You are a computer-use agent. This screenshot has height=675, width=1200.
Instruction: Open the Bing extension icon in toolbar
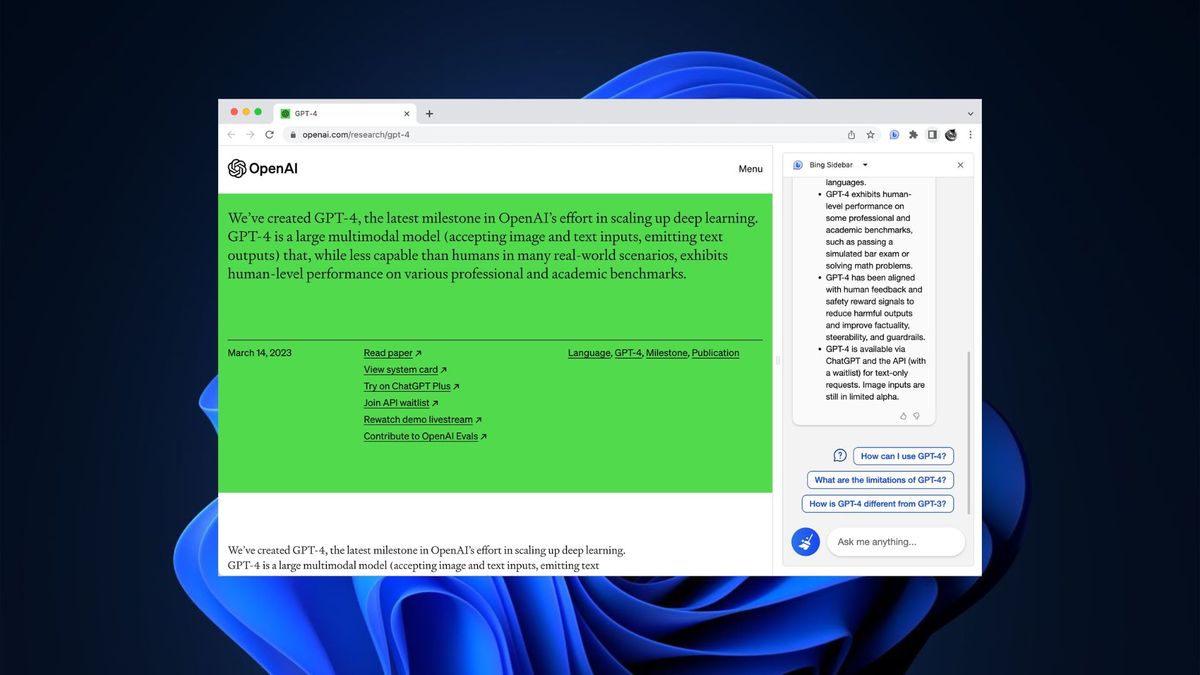(x=894, y=135)
